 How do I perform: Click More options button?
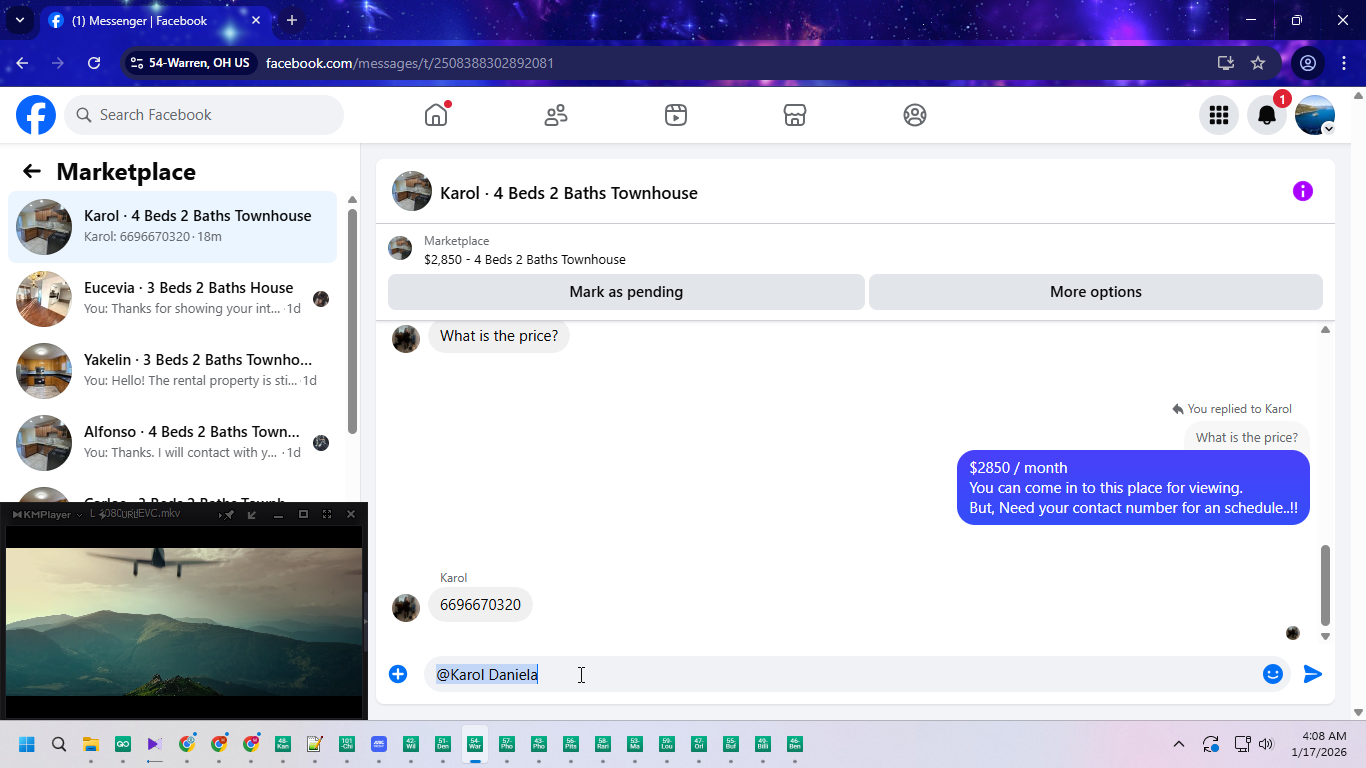1096,292
